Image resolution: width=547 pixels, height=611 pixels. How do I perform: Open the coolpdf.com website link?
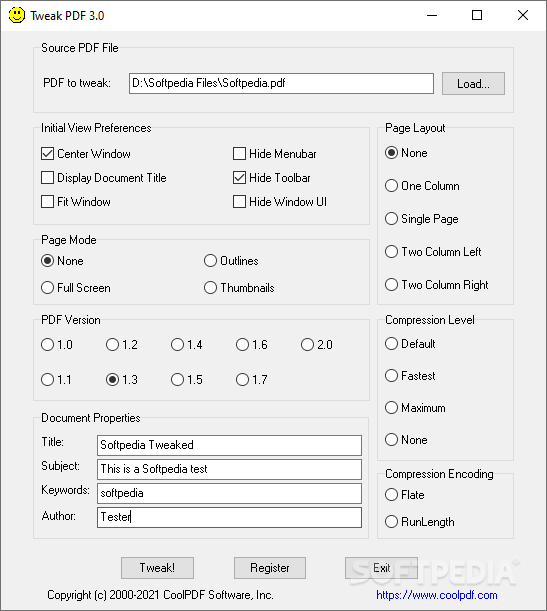[x=437, y=595]
